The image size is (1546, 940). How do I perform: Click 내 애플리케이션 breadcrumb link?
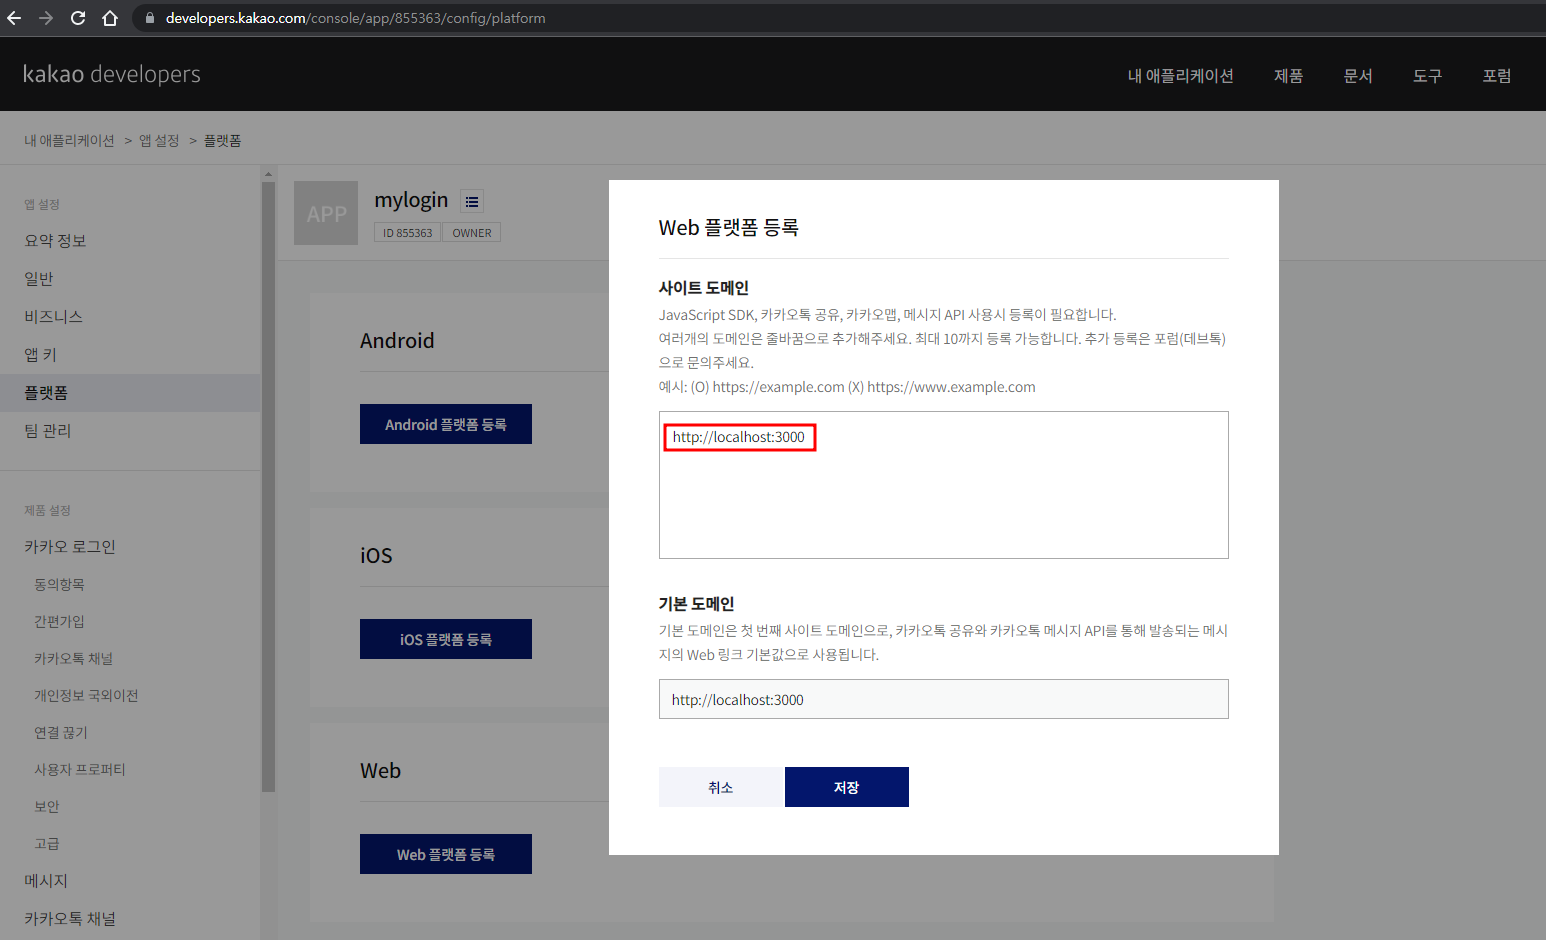pos(69,141)
